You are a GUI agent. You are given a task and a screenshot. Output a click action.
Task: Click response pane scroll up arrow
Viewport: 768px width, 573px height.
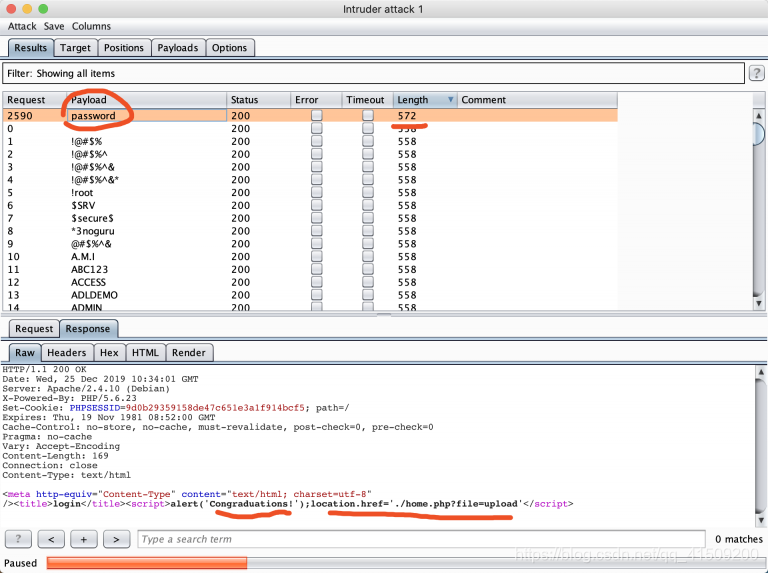761,372
